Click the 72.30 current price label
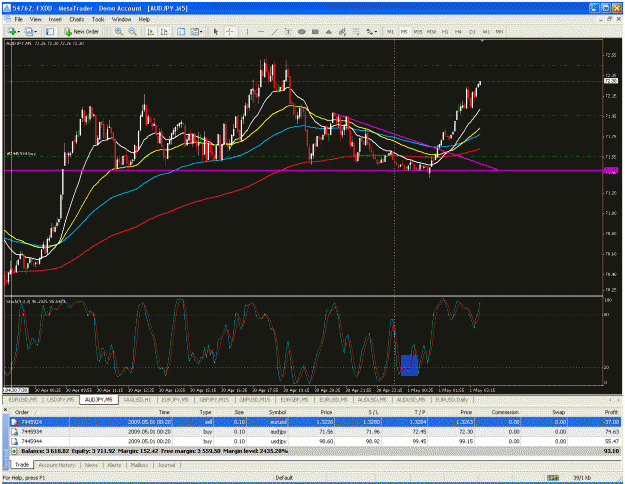 (x=611, y=81)
